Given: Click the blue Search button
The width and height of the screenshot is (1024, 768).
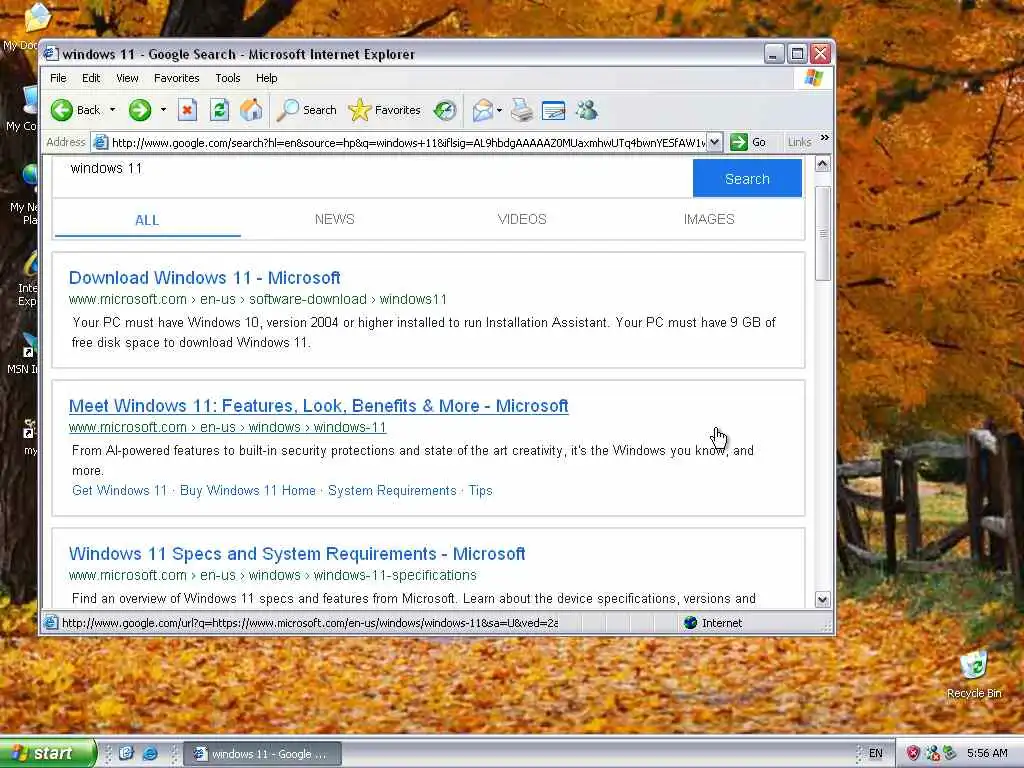Looking at the screenshot, I should (x=747, y=178).
